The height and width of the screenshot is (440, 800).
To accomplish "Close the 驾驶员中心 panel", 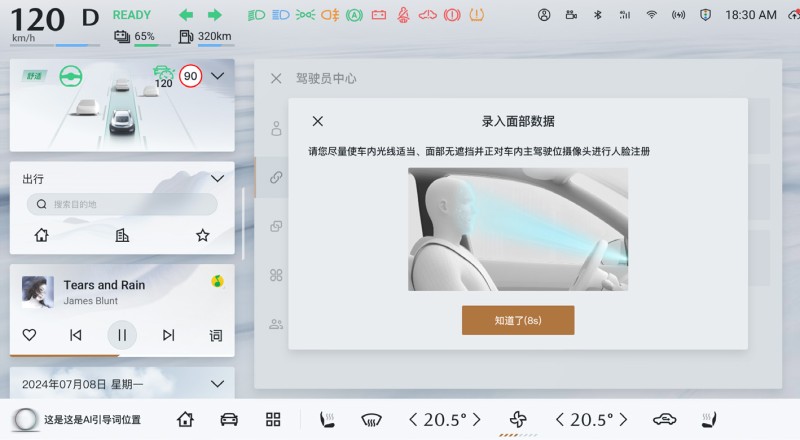I will pyautogui.click(x=276, y=79).
